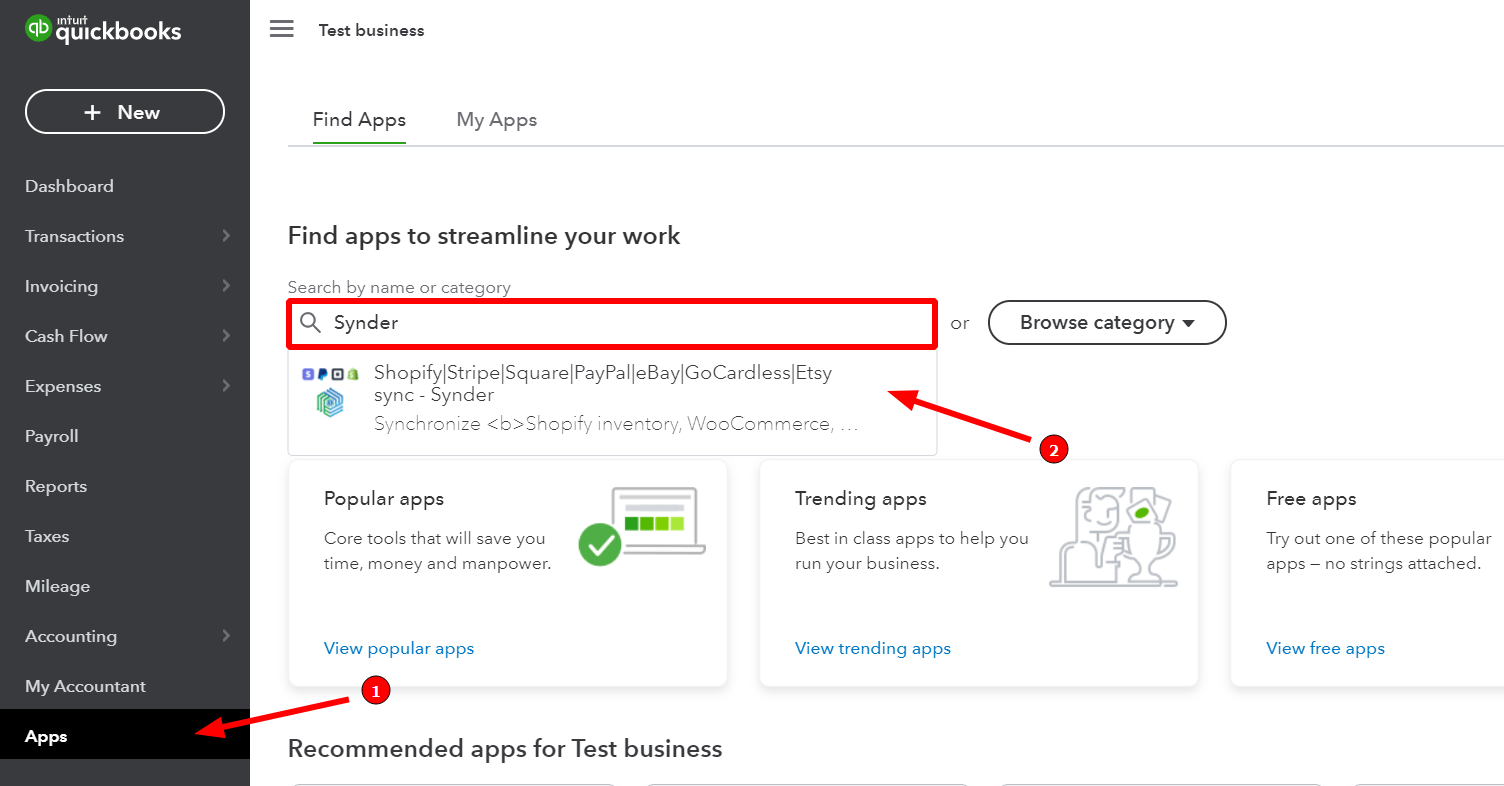The image size is (1504, 786).
Task: Click the View free apps link
Action: [x=1325, y=648]
